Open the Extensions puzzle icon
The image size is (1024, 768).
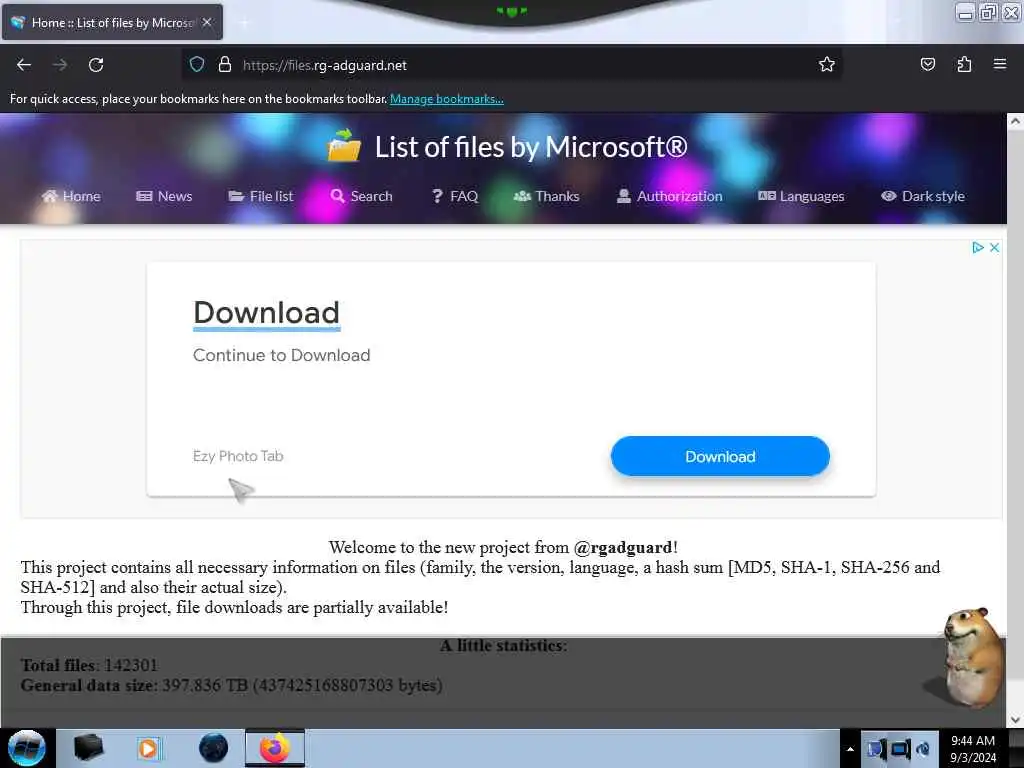[x=964, y=65]
